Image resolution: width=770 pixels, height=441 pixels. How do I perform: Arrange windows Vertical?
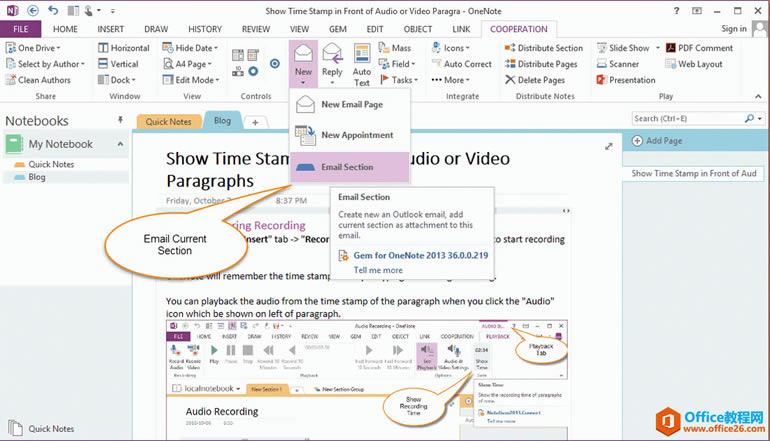click(x=118, y=64)
